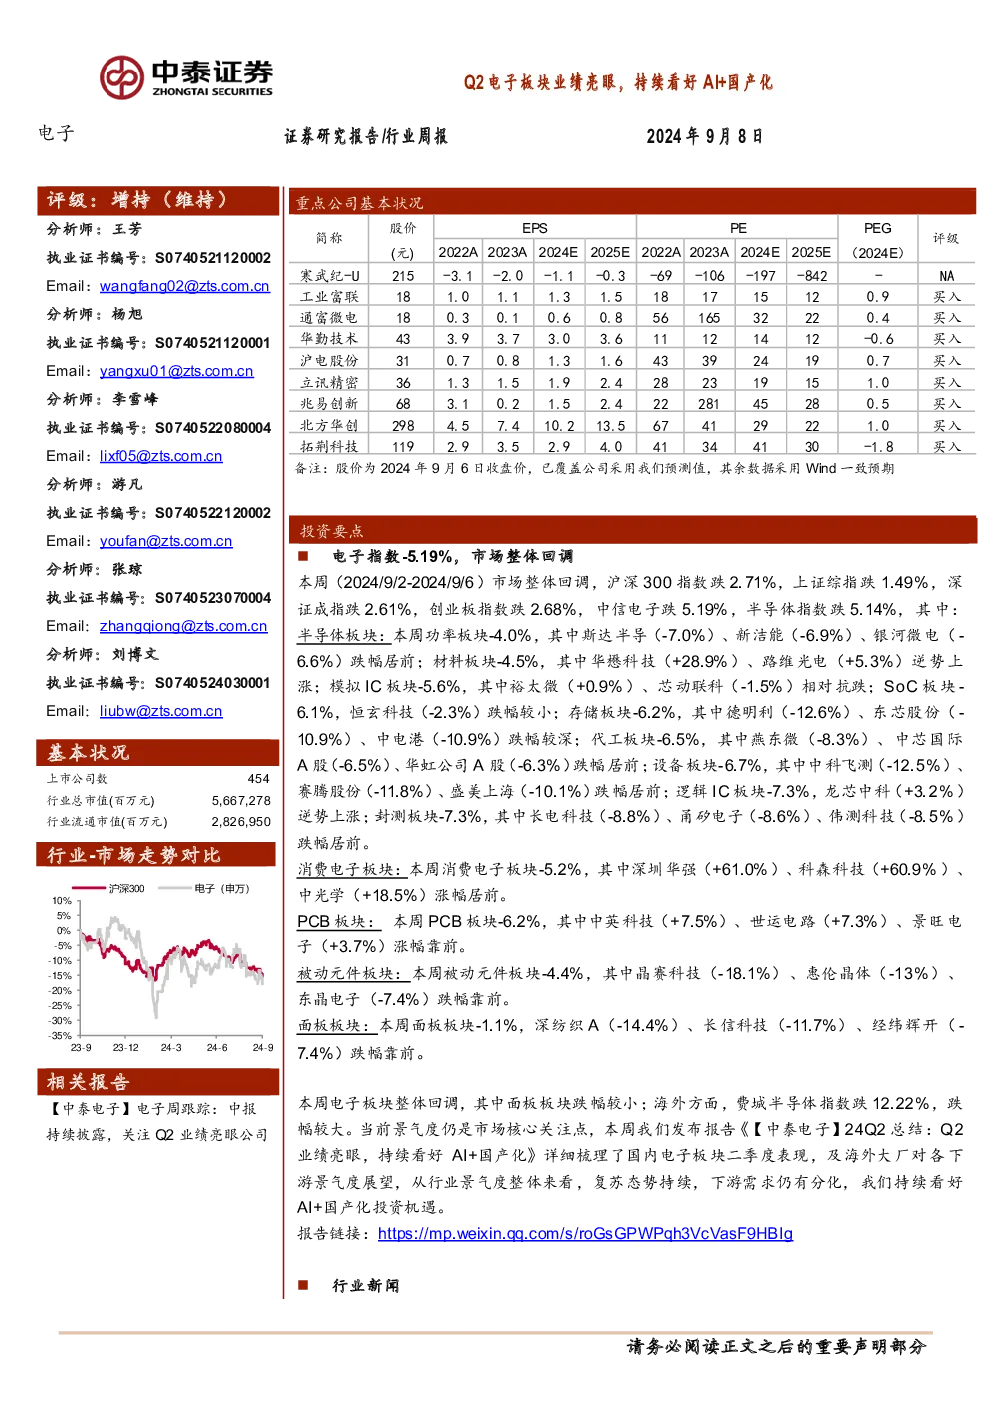Select the 拓荆科技 table row name

pos(329,447)
